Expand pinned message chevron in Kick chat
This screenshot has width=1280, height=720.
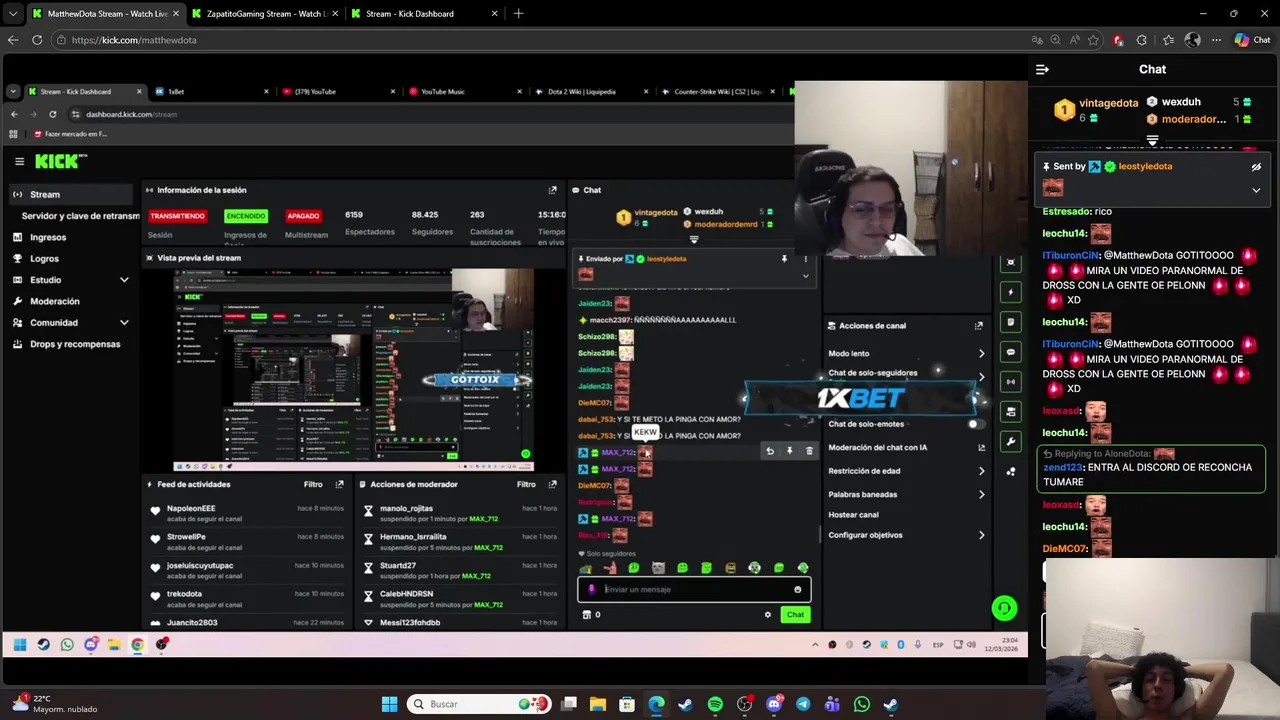coord(1256,190)
